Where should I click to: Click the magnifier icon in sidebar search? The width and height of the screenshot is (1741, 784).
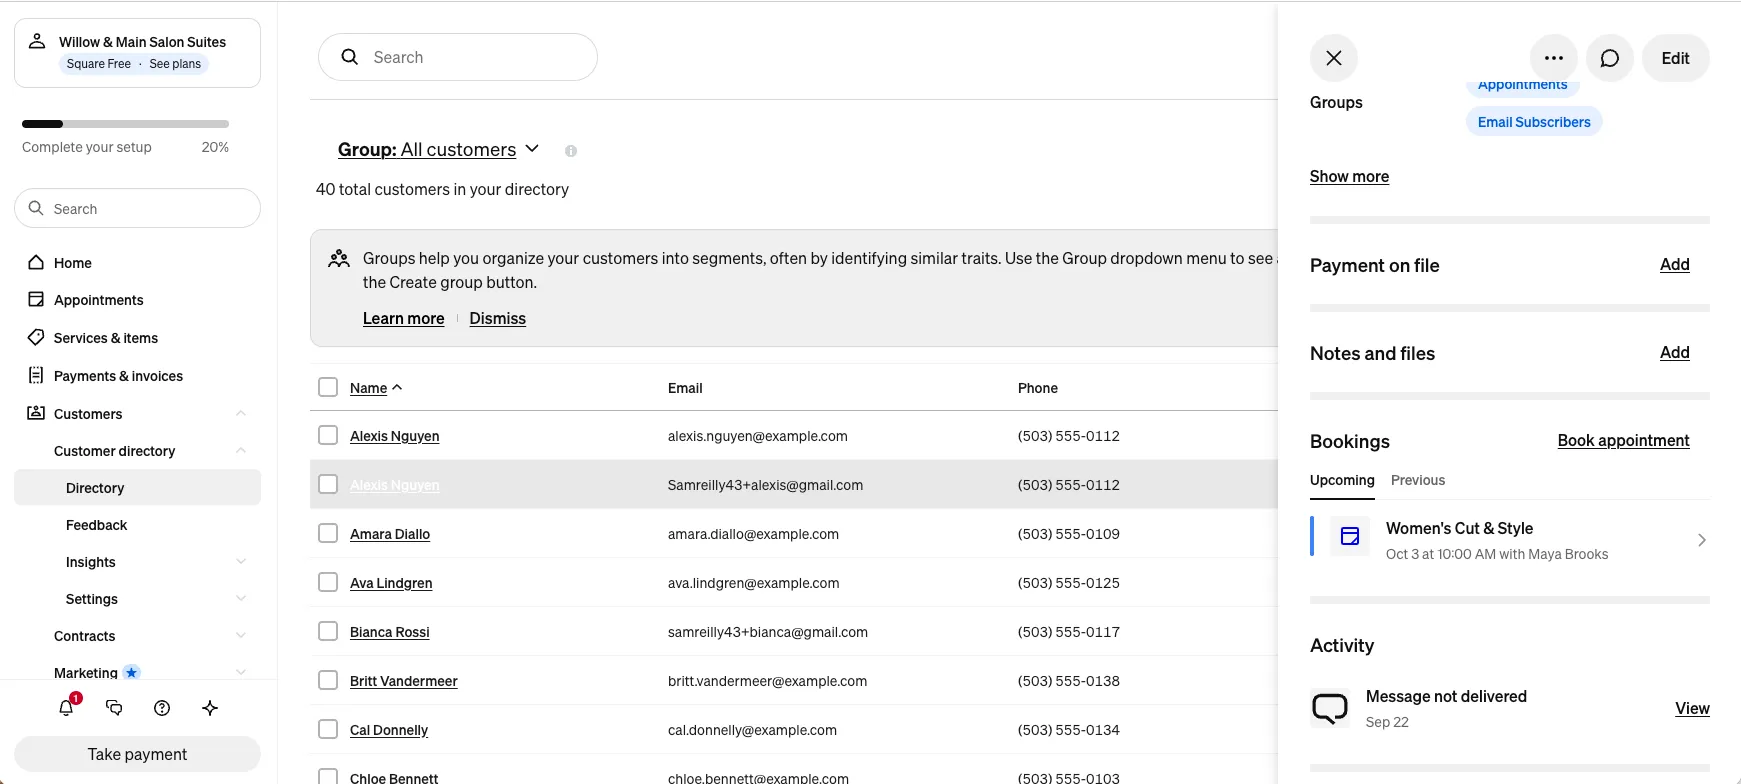point(36,208)
